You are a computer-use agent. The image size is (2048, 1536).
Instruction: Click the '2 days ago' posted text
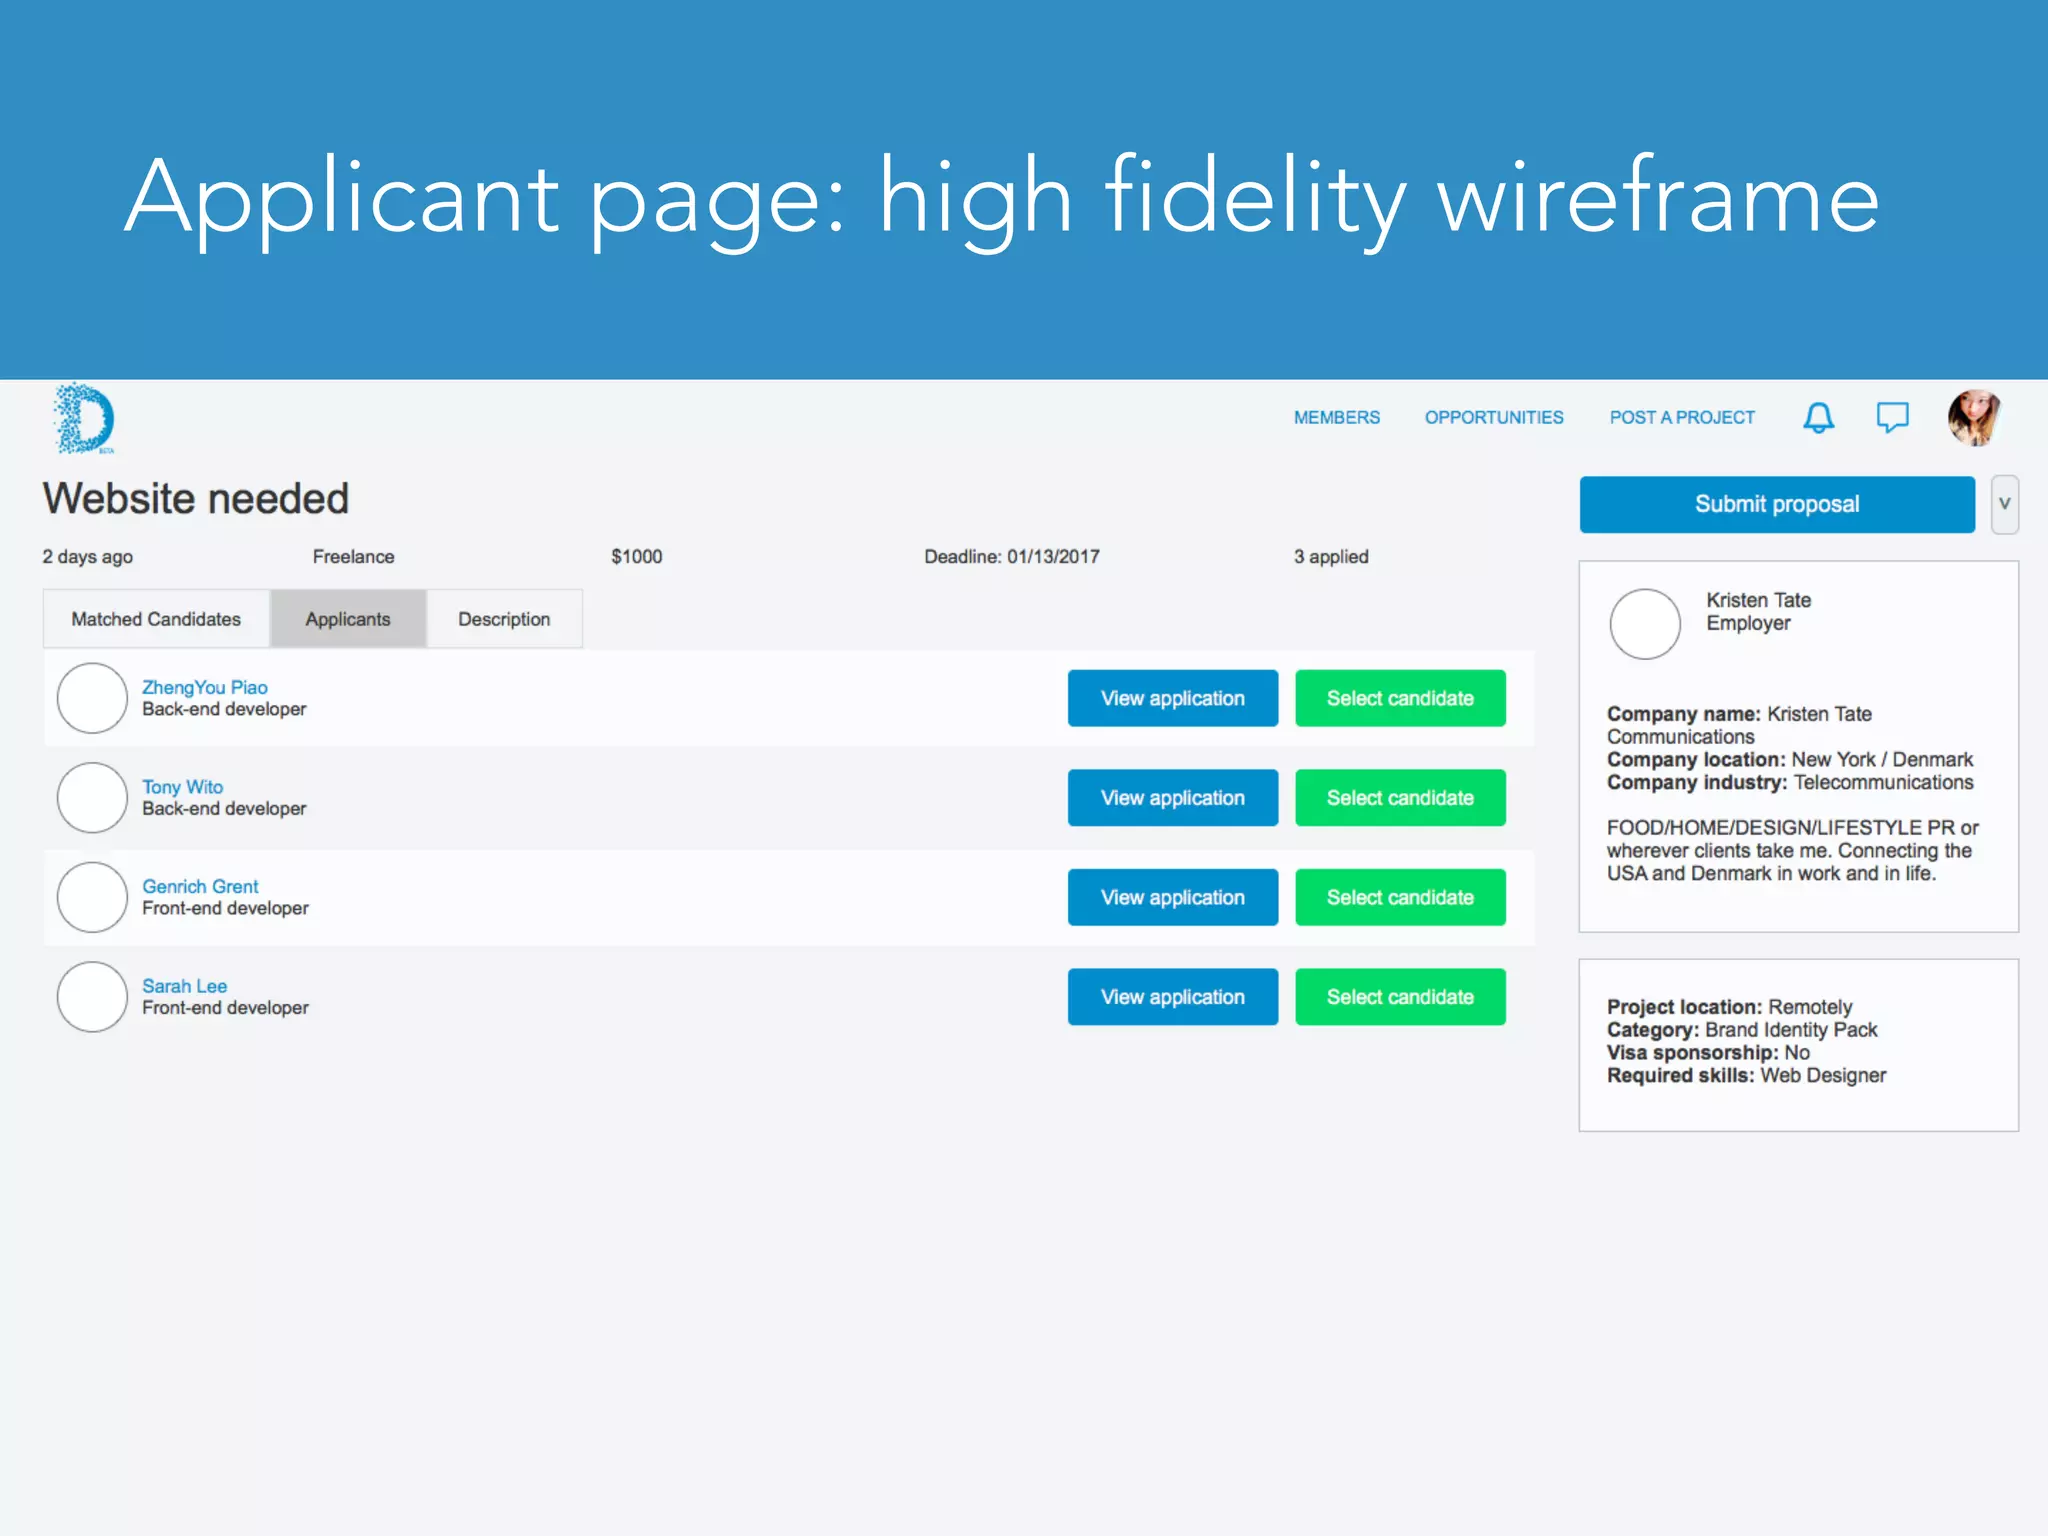pyautogui.click(x=87, y=557)
